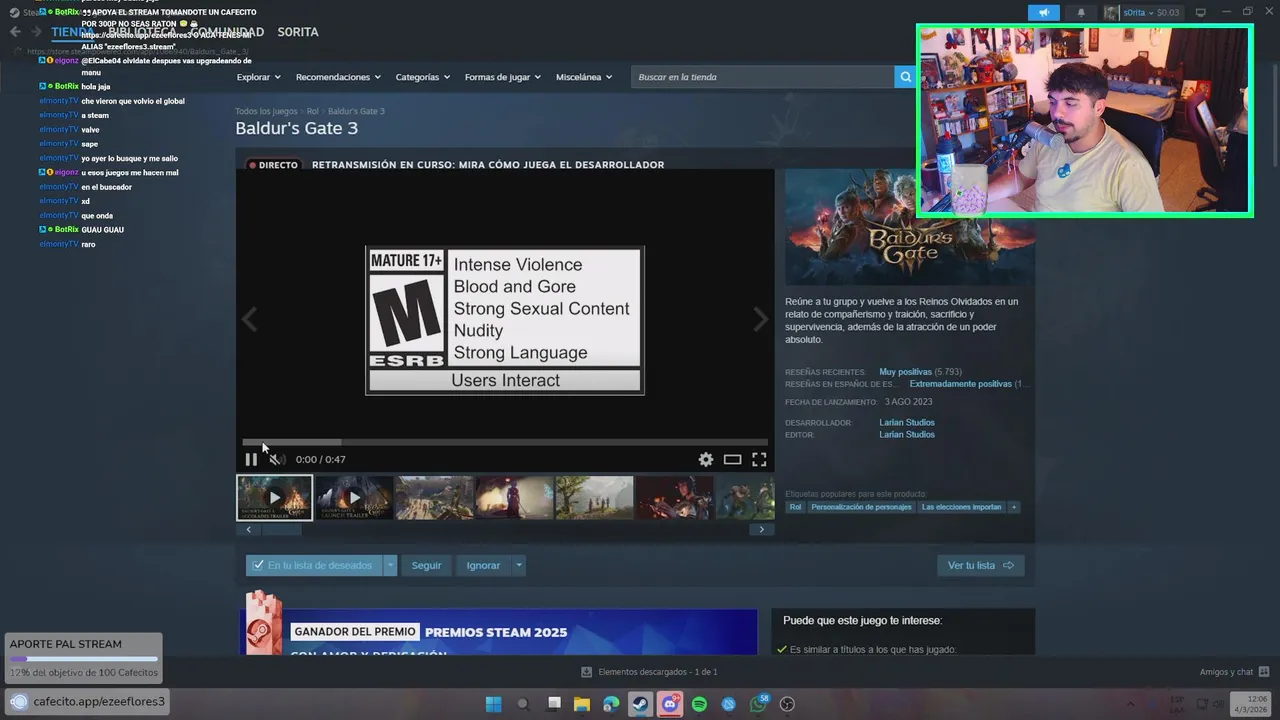Open 'Todos los juegos' breadcrumb
Viewport: 1280px width, 720px height.
pyautogui.click(x=266, y=111)
